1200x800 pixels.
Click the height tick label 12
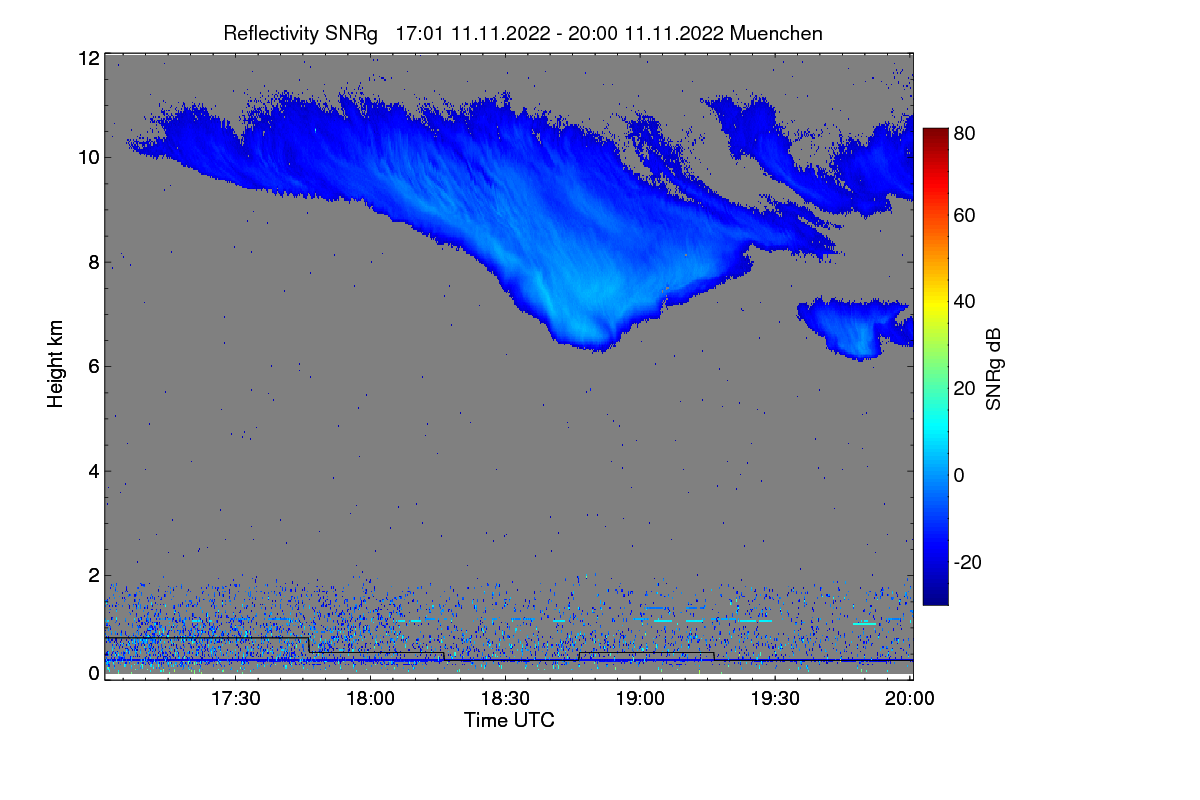[89, 58]
